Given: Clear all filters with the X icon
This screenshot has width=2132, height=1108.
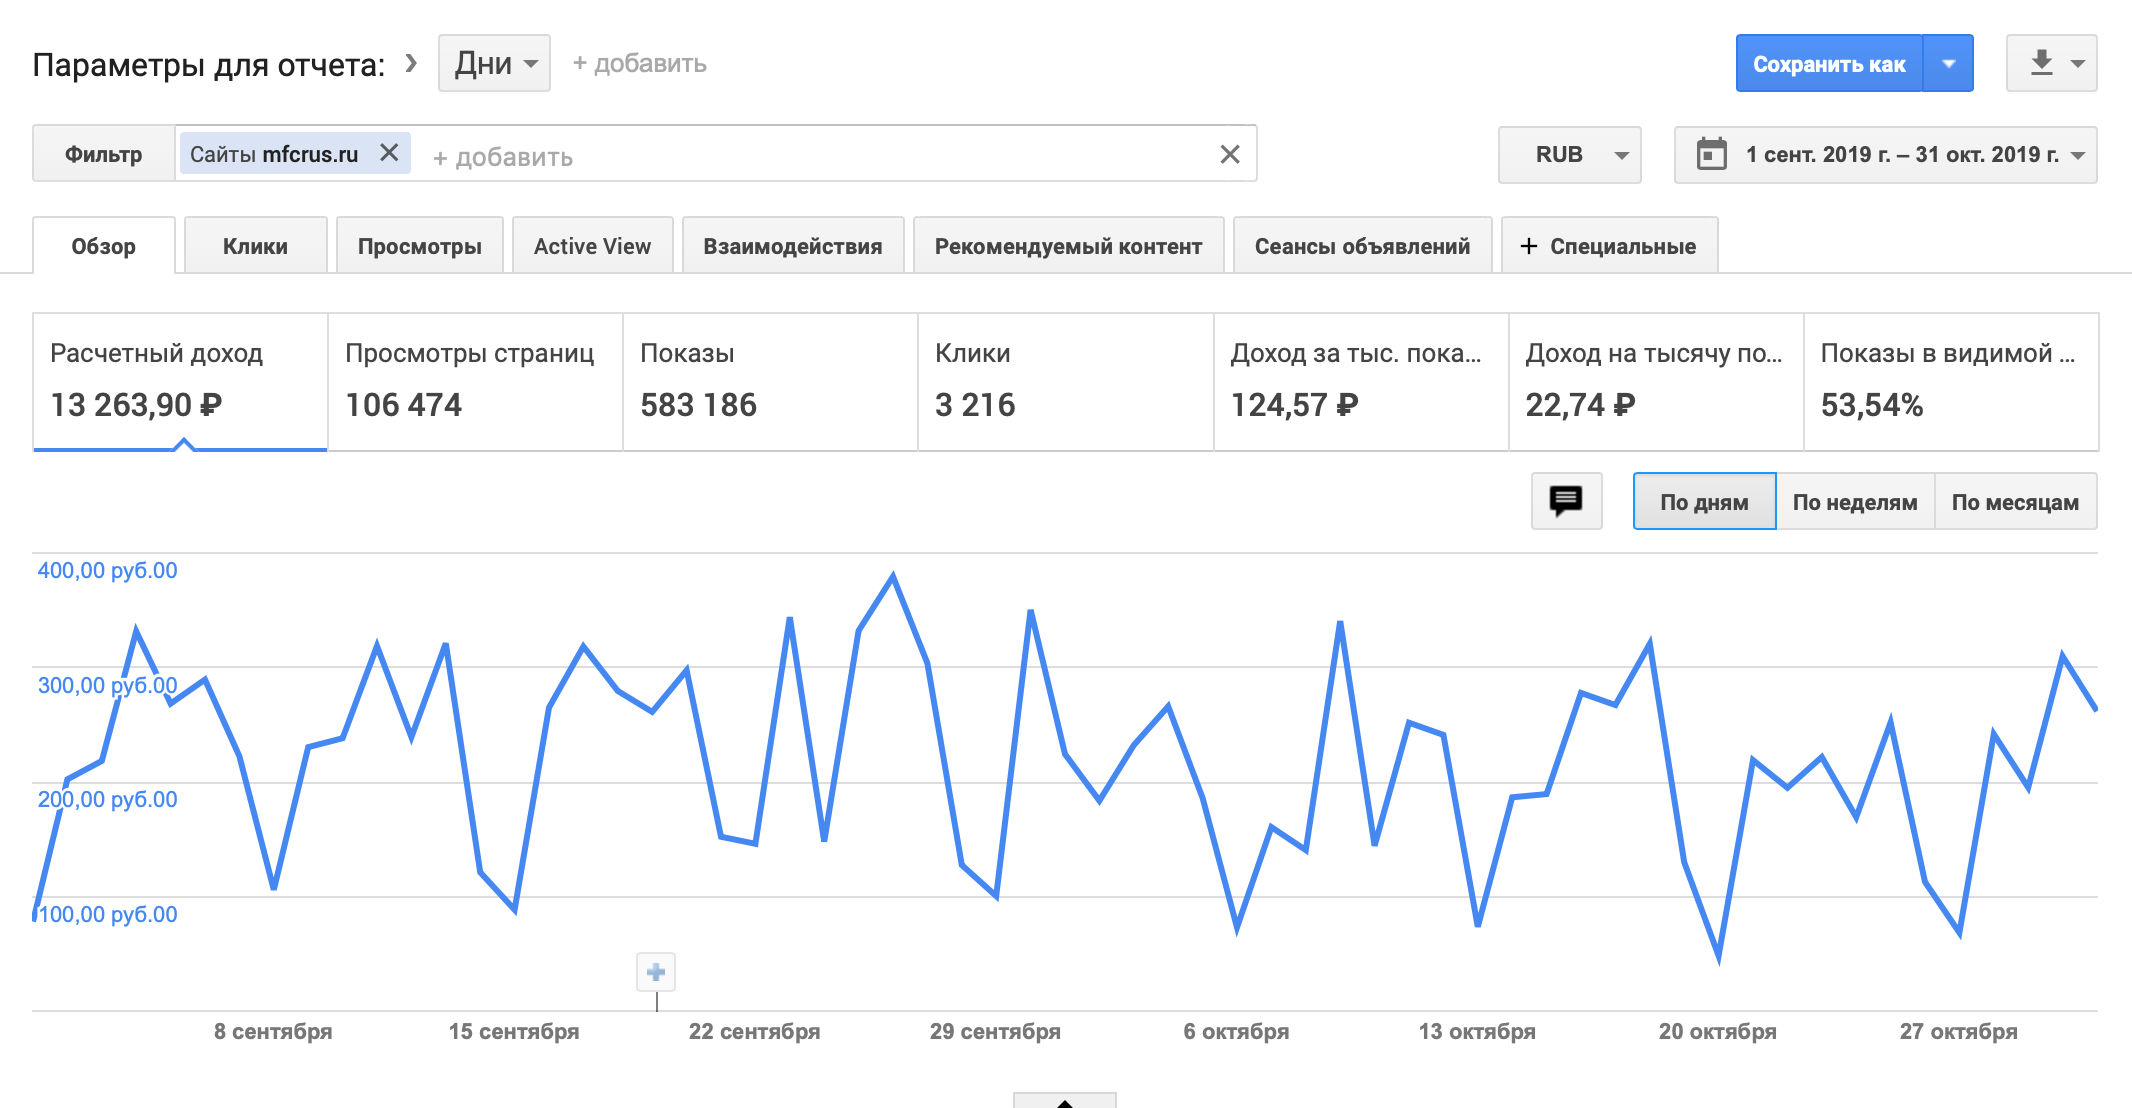Looking at the screenshot, I should pyautogui.click(x=1230, y=154).
